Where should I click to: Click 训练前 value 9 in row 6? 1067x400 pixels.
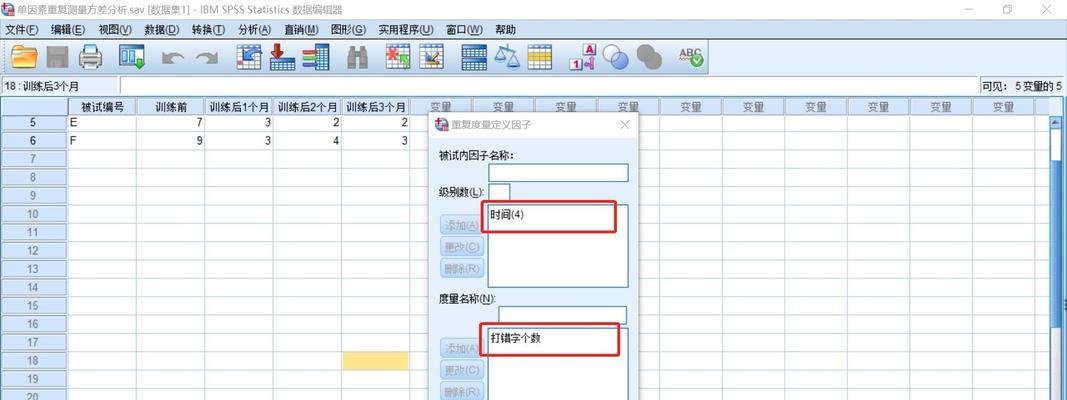coord(170,141)
